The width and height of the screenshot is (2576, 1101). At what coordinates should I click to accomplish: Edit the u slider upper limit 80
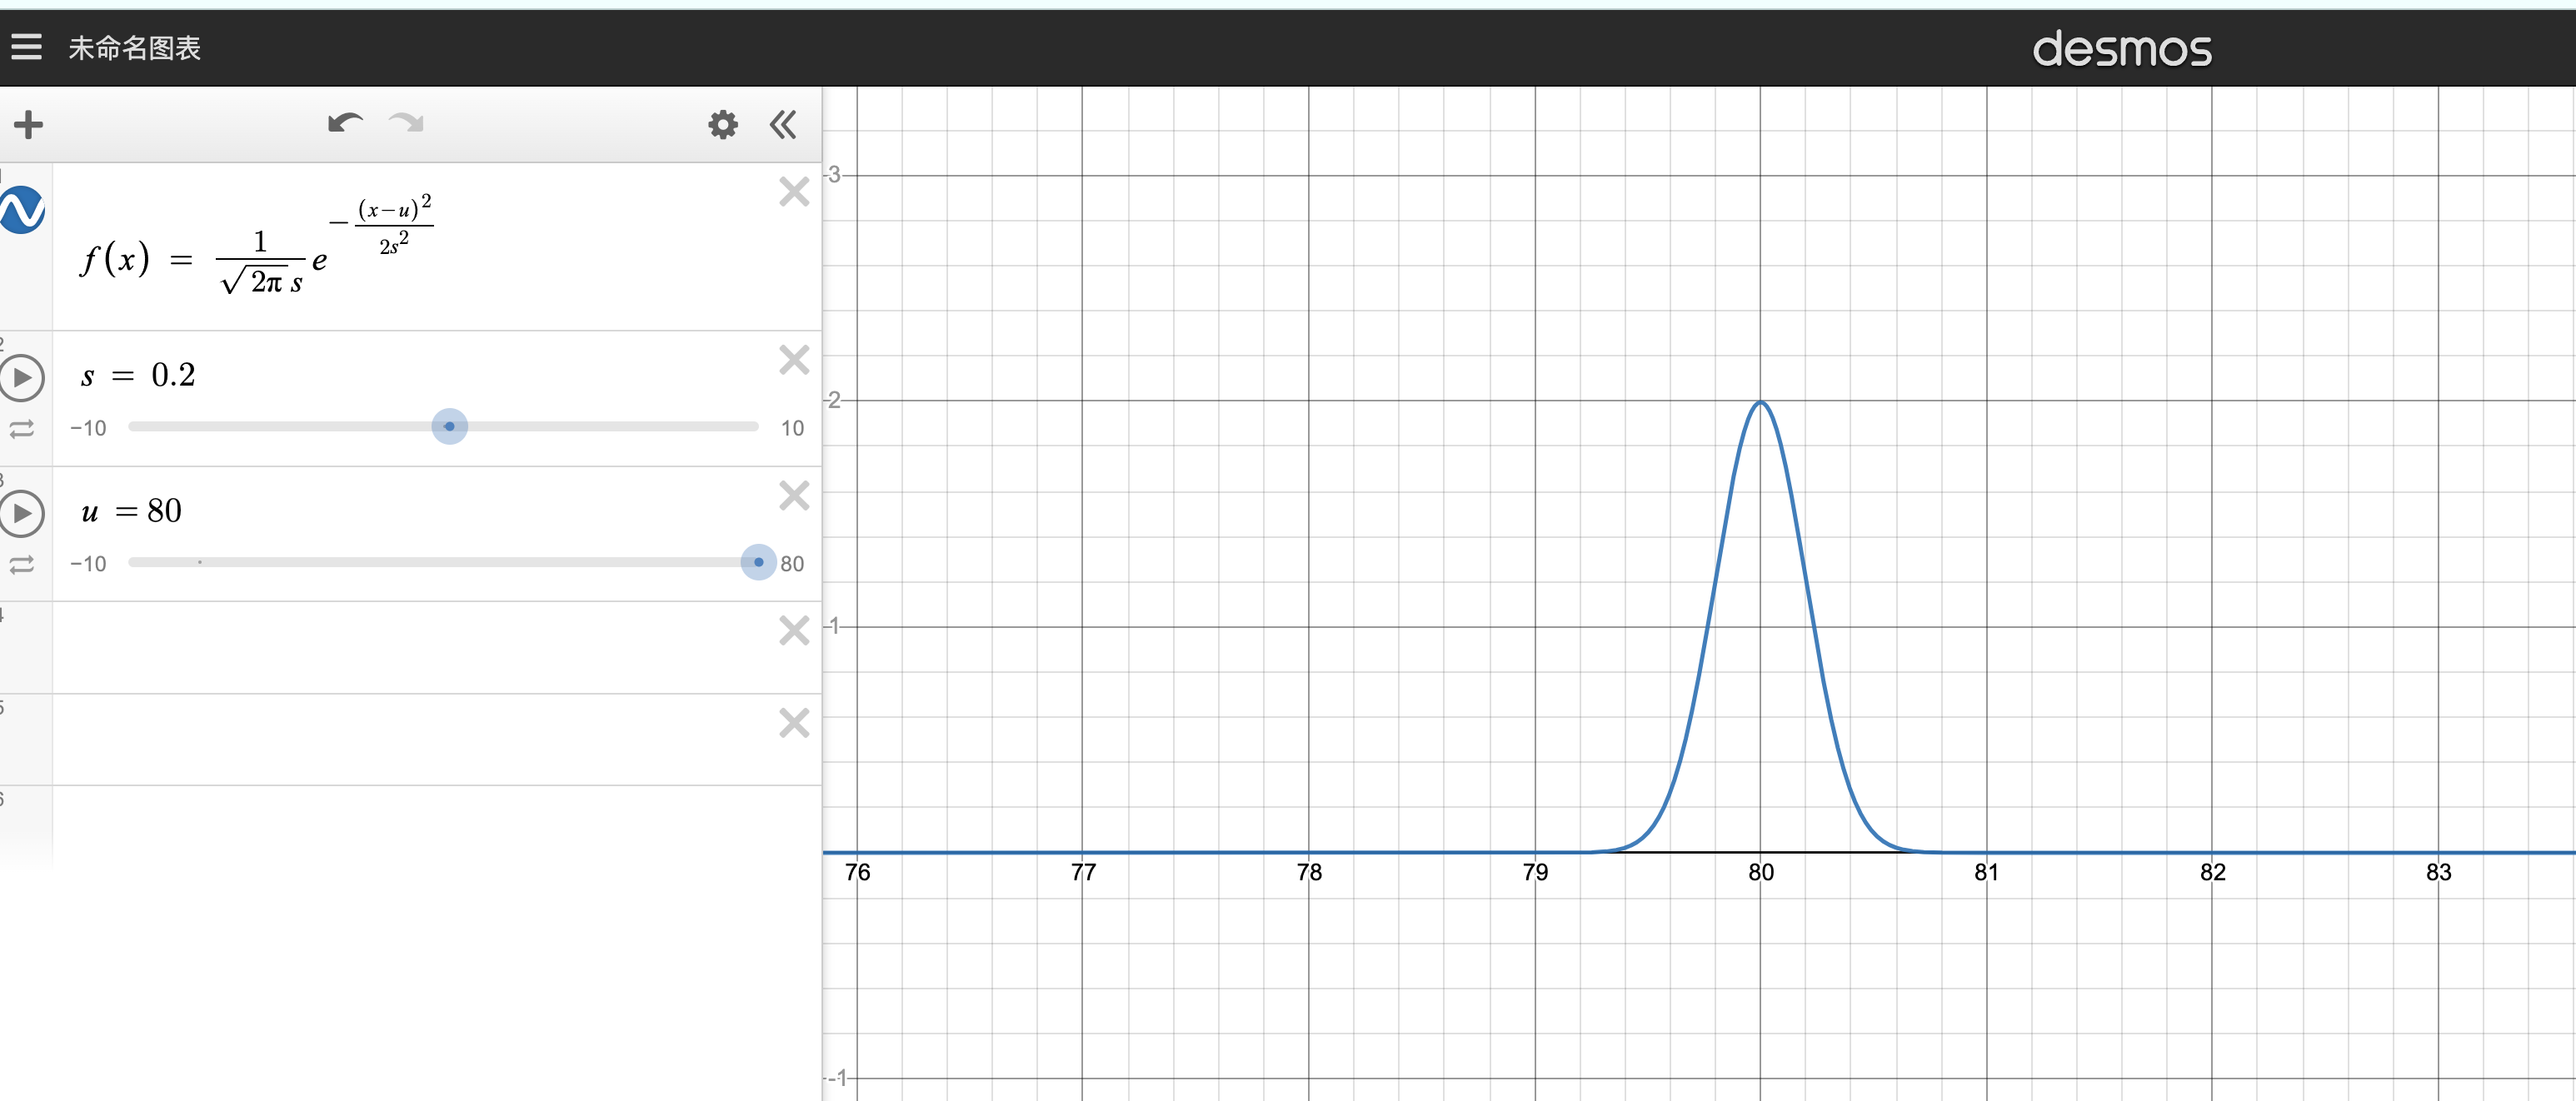[x=792, y=564]
